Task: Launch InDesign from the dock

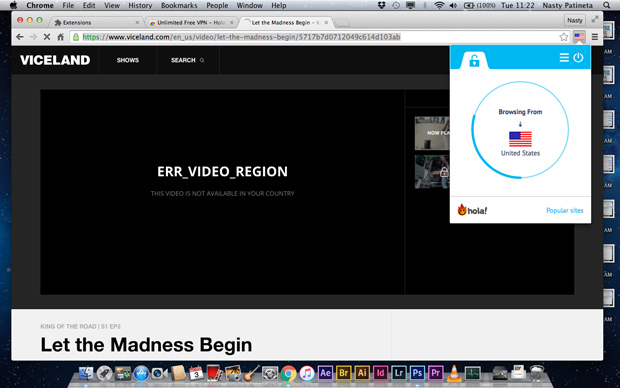Action: (380, 373)
